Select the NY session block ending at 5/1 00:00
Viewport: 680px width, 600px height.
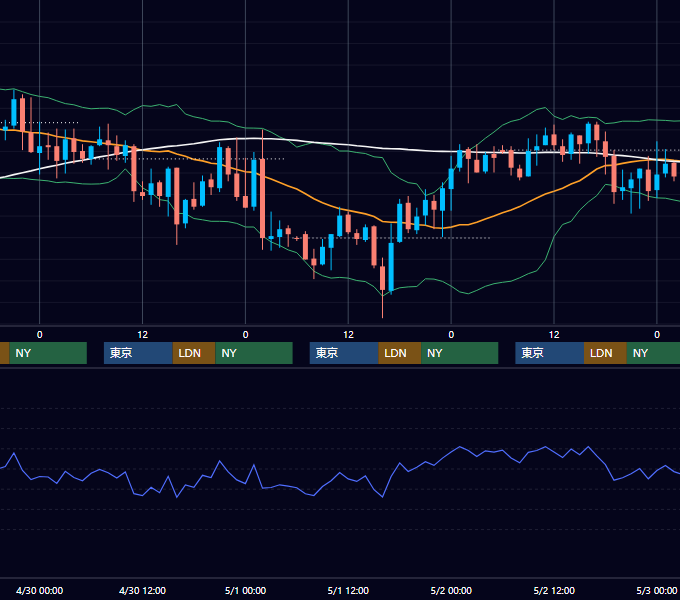[x=254, y=353]
